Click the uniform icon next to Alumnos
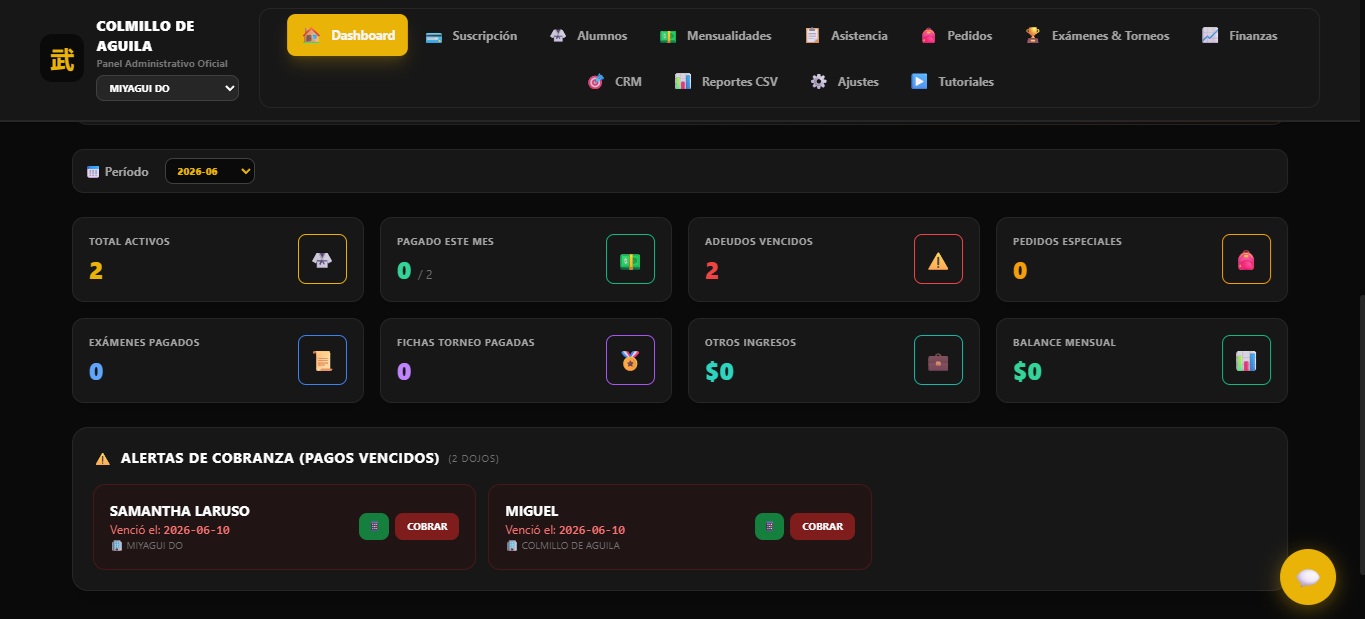Viewport: 1365px width, 619px height. 558,36
